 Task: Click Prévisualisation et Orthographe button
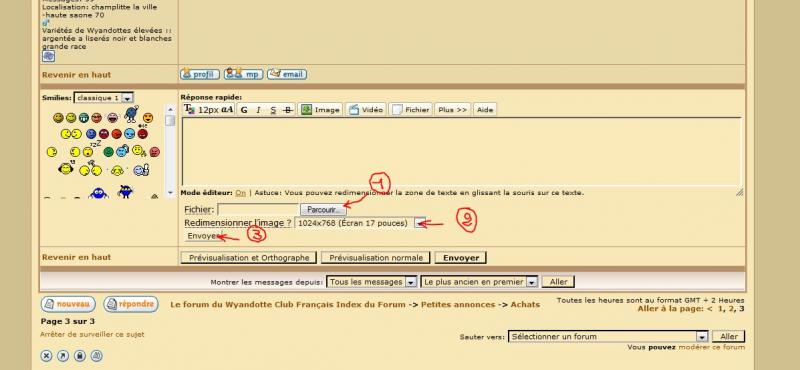coord(249,258)
